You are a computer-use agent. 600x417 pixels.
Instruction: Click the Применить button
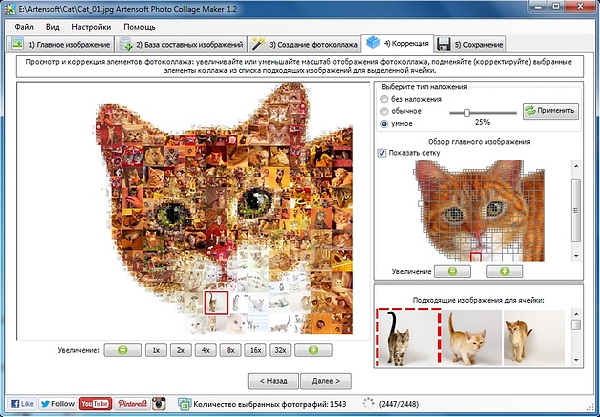pos(551,111)
